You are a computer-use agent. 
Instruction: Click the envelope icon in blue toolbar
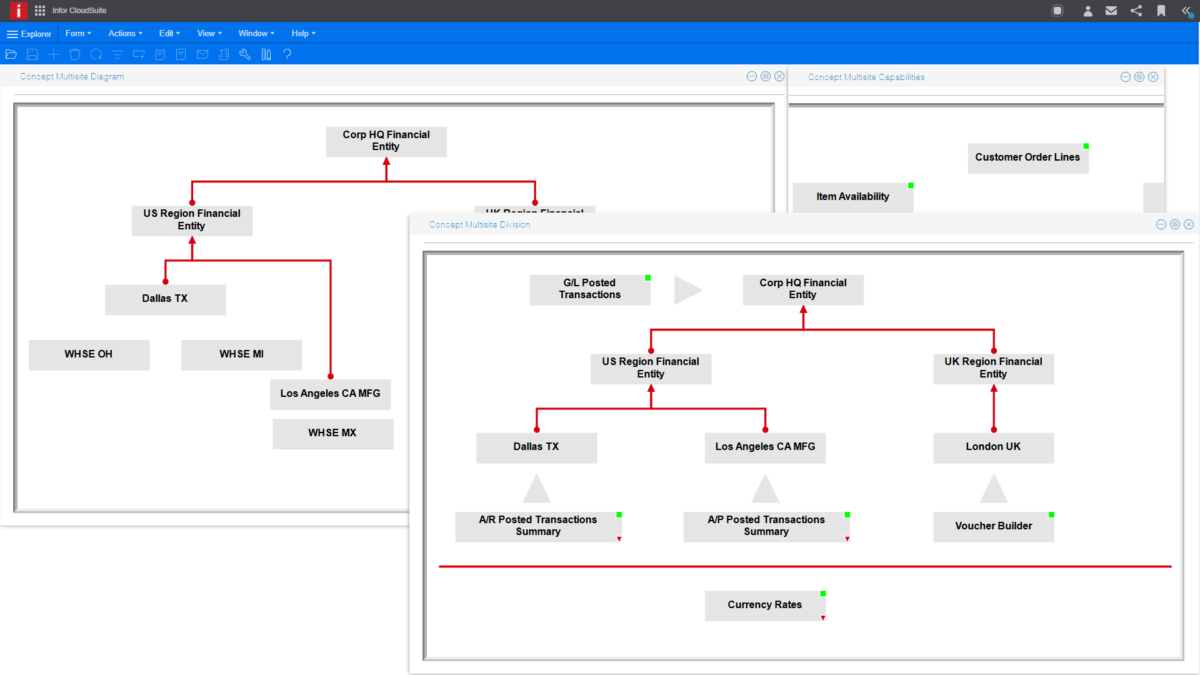[202, 54]
